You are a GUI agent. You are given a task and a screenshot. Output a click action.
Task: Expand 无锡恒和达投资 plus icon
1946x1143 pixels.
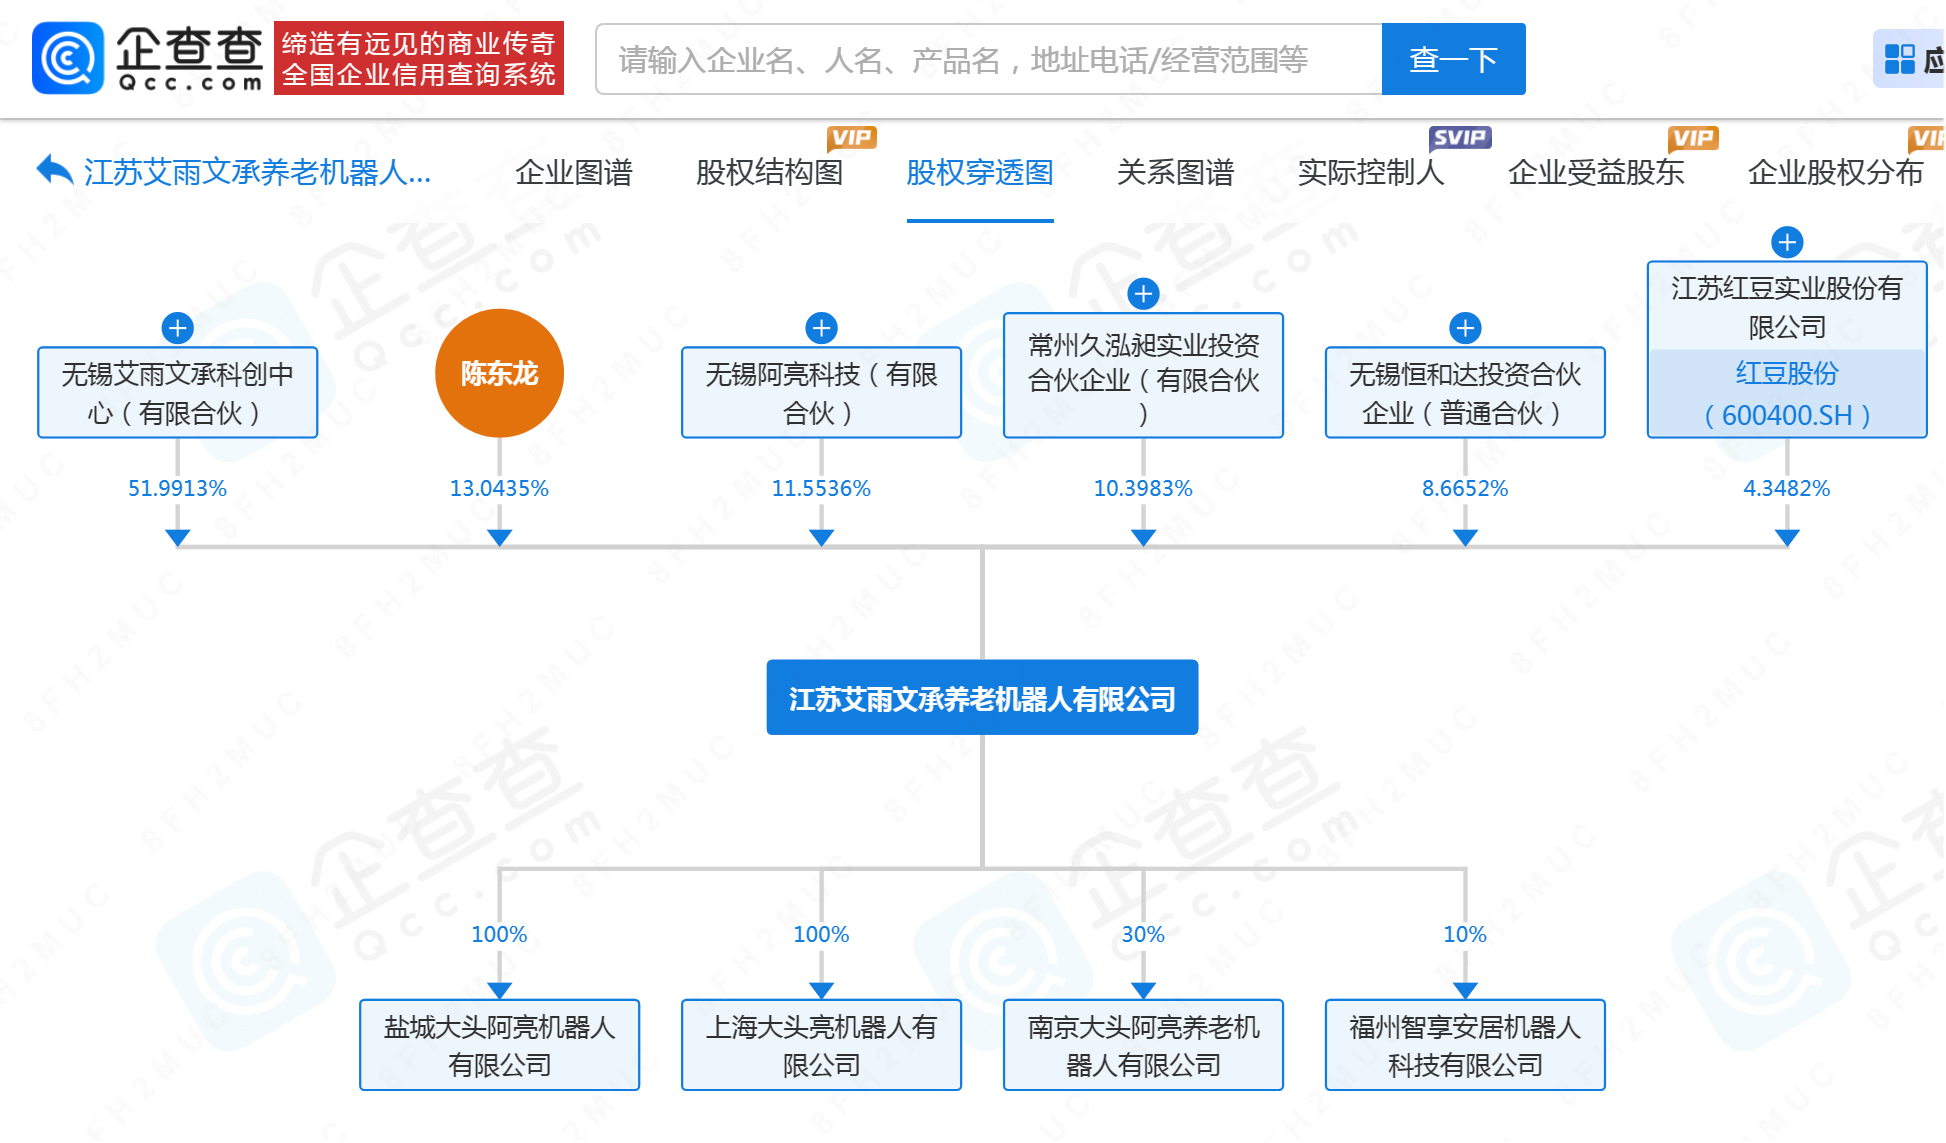(x=1465, y=328)
